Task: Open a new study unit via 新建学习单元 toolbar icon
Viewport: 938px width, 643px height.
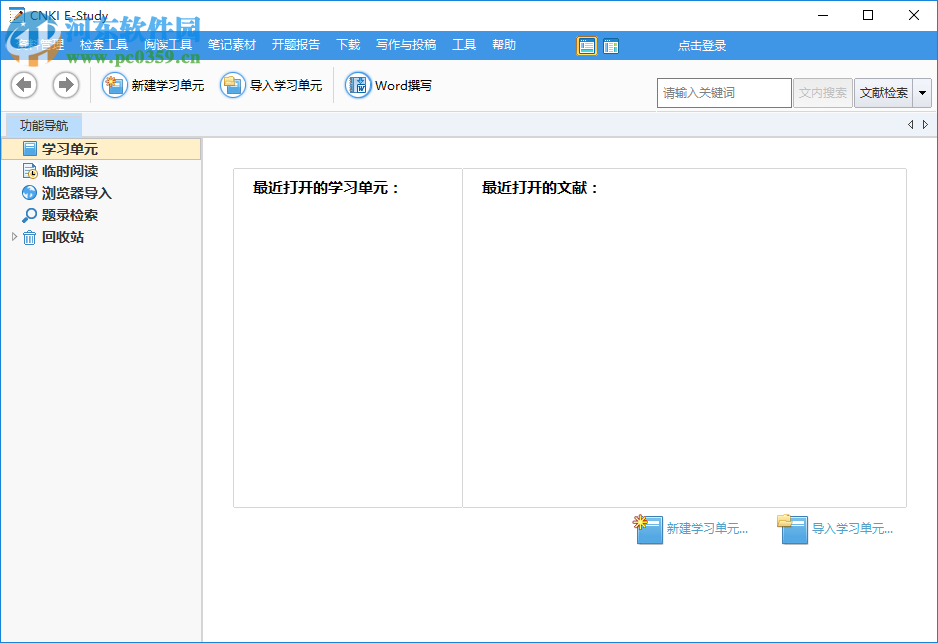Action: coord(115,85)
